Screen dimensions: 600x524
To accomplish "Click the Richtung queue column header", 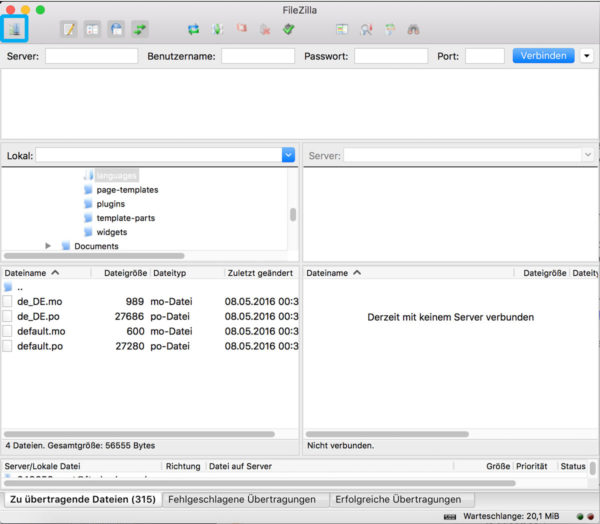I will [183, 466].
